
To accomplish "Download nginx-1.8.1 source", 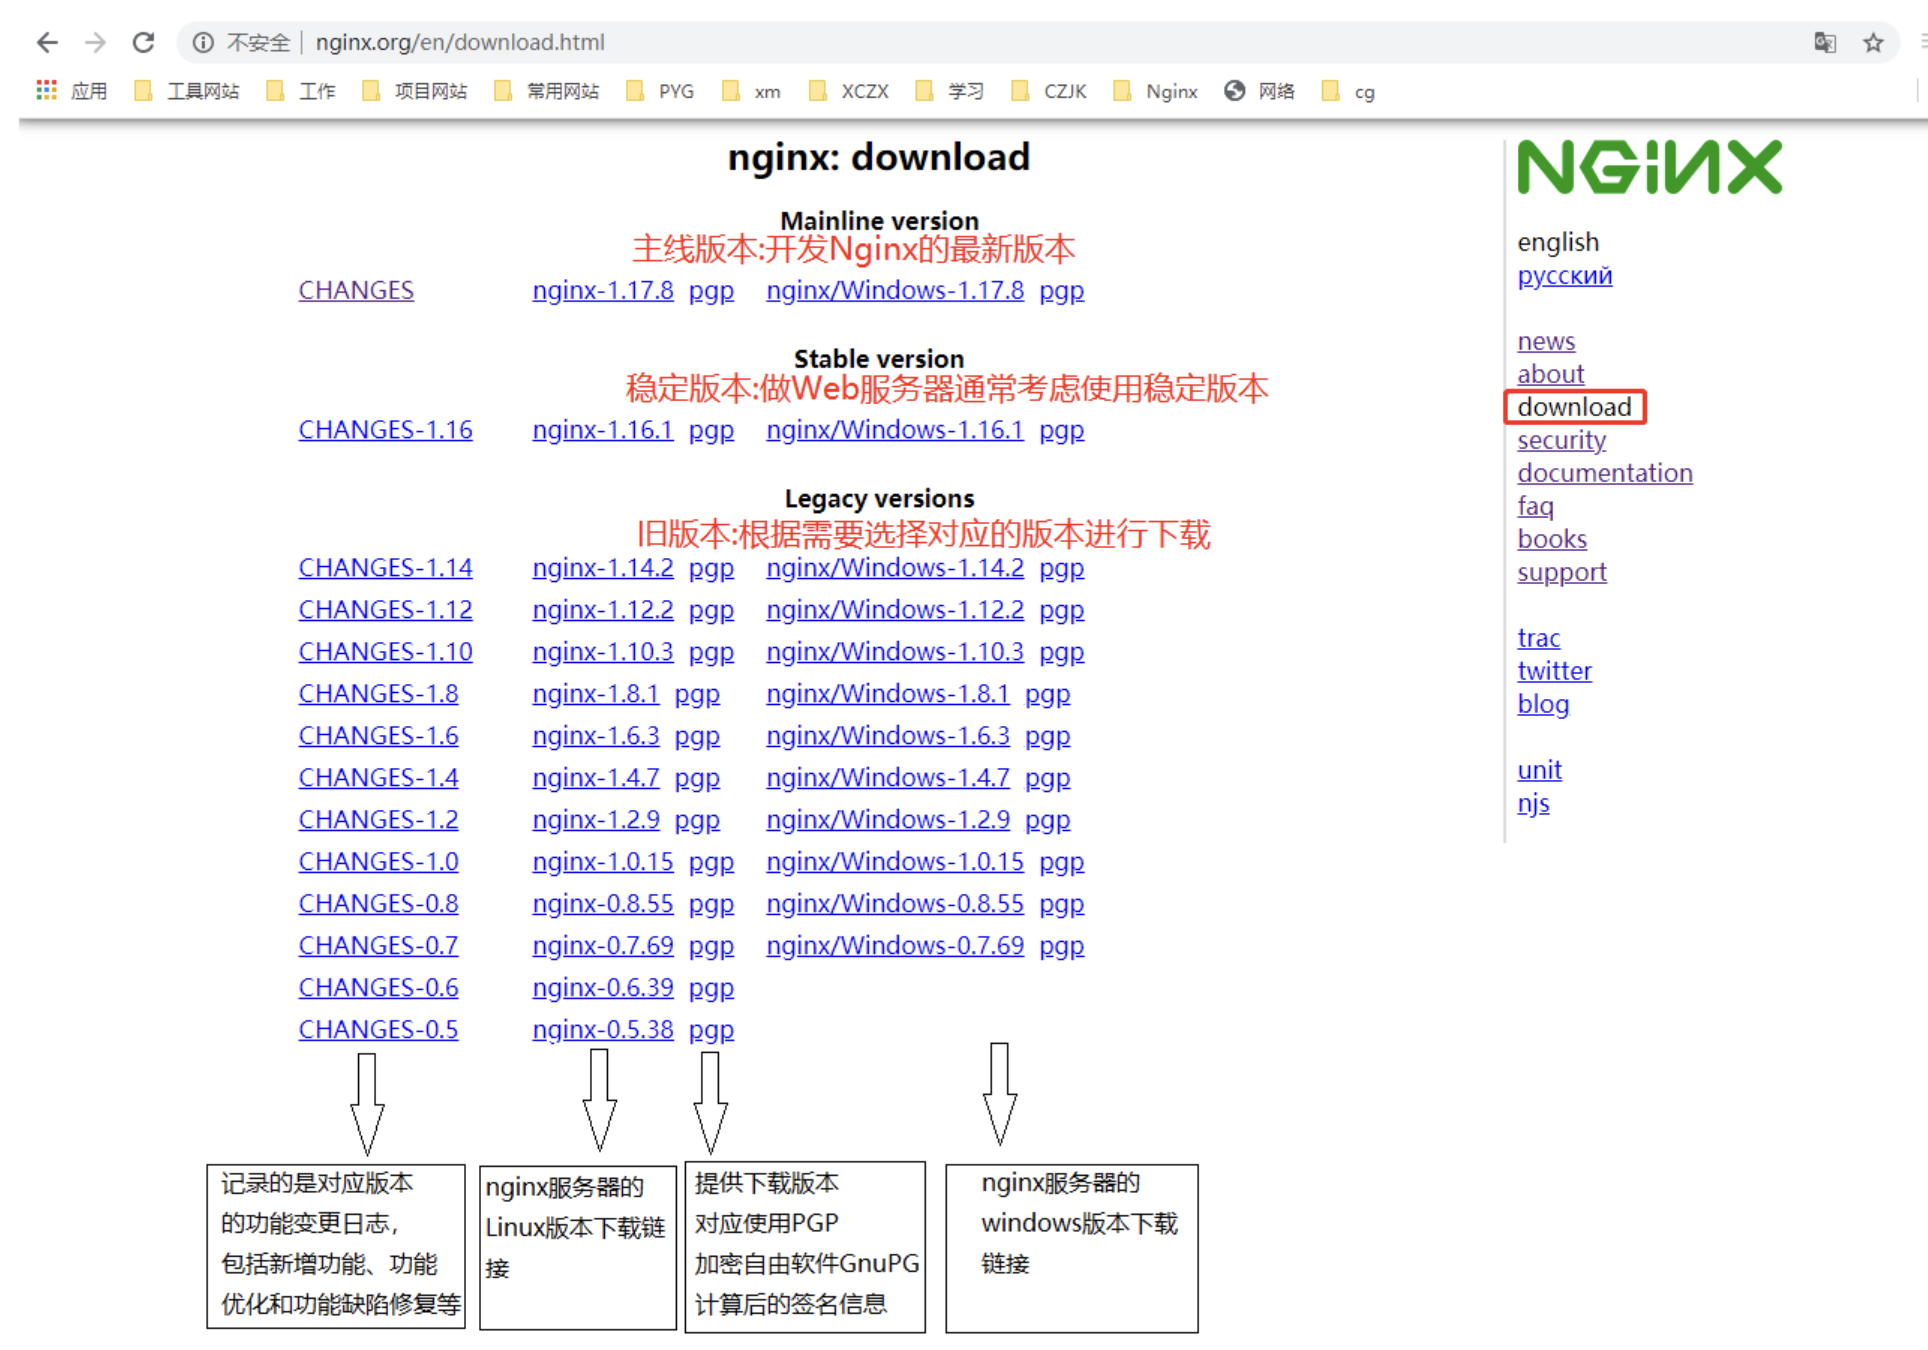I will (x=596, y=694).
